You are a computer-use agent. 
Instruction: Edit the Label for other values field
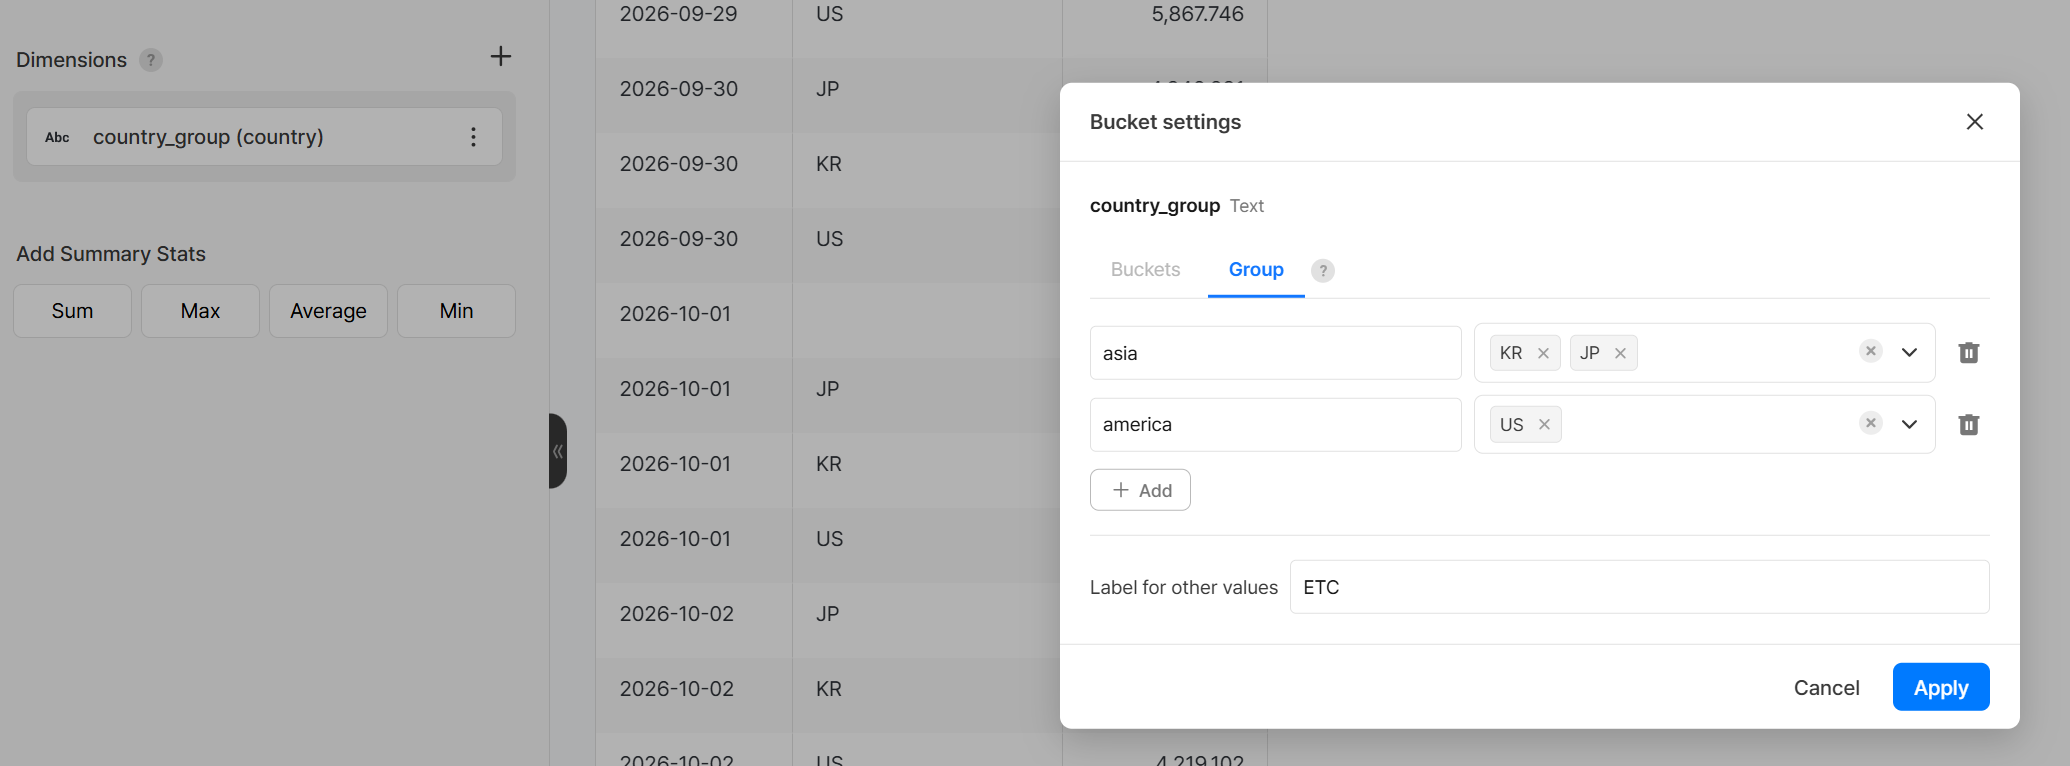pyautogui.click(x=1639, y=587)
